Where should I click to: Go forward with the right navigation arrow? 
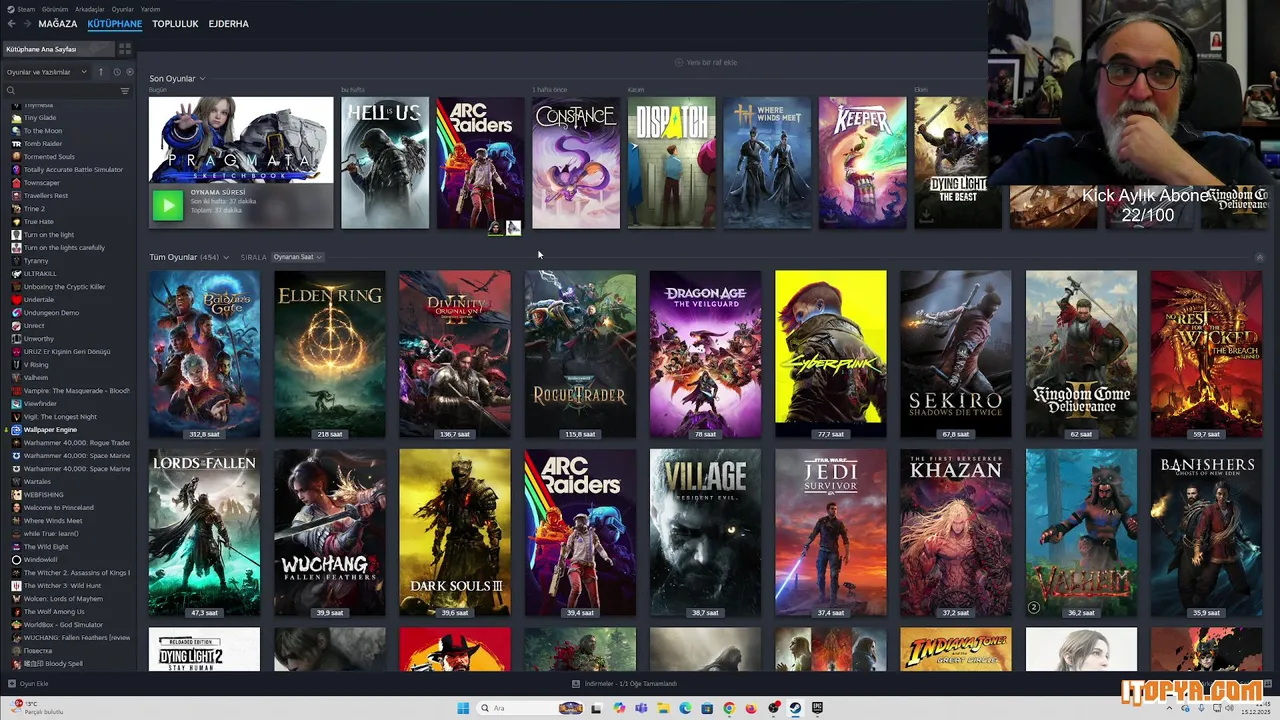pyautogui.click(x=26, y=23)
